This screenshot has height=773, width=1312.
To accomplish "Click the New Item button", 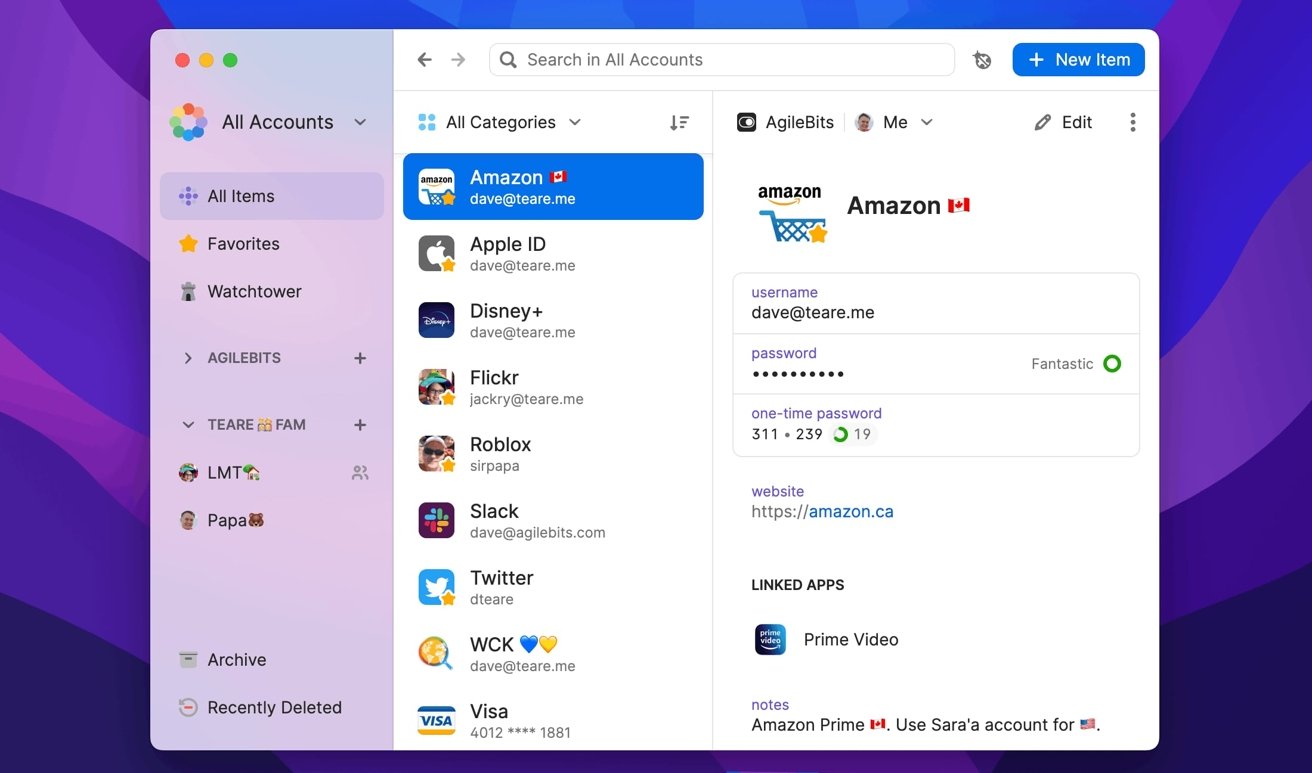I will (1078, 60).
